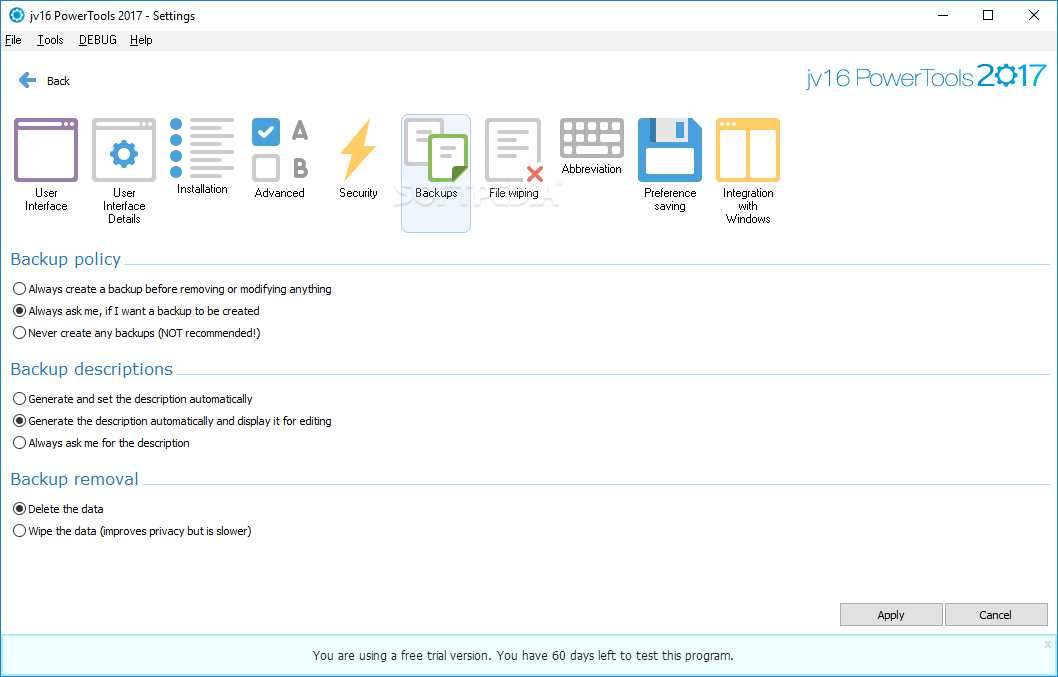This screenshot has height=677, width=1058.
Task: Open the File menu
Action: [x=13, y=40]
